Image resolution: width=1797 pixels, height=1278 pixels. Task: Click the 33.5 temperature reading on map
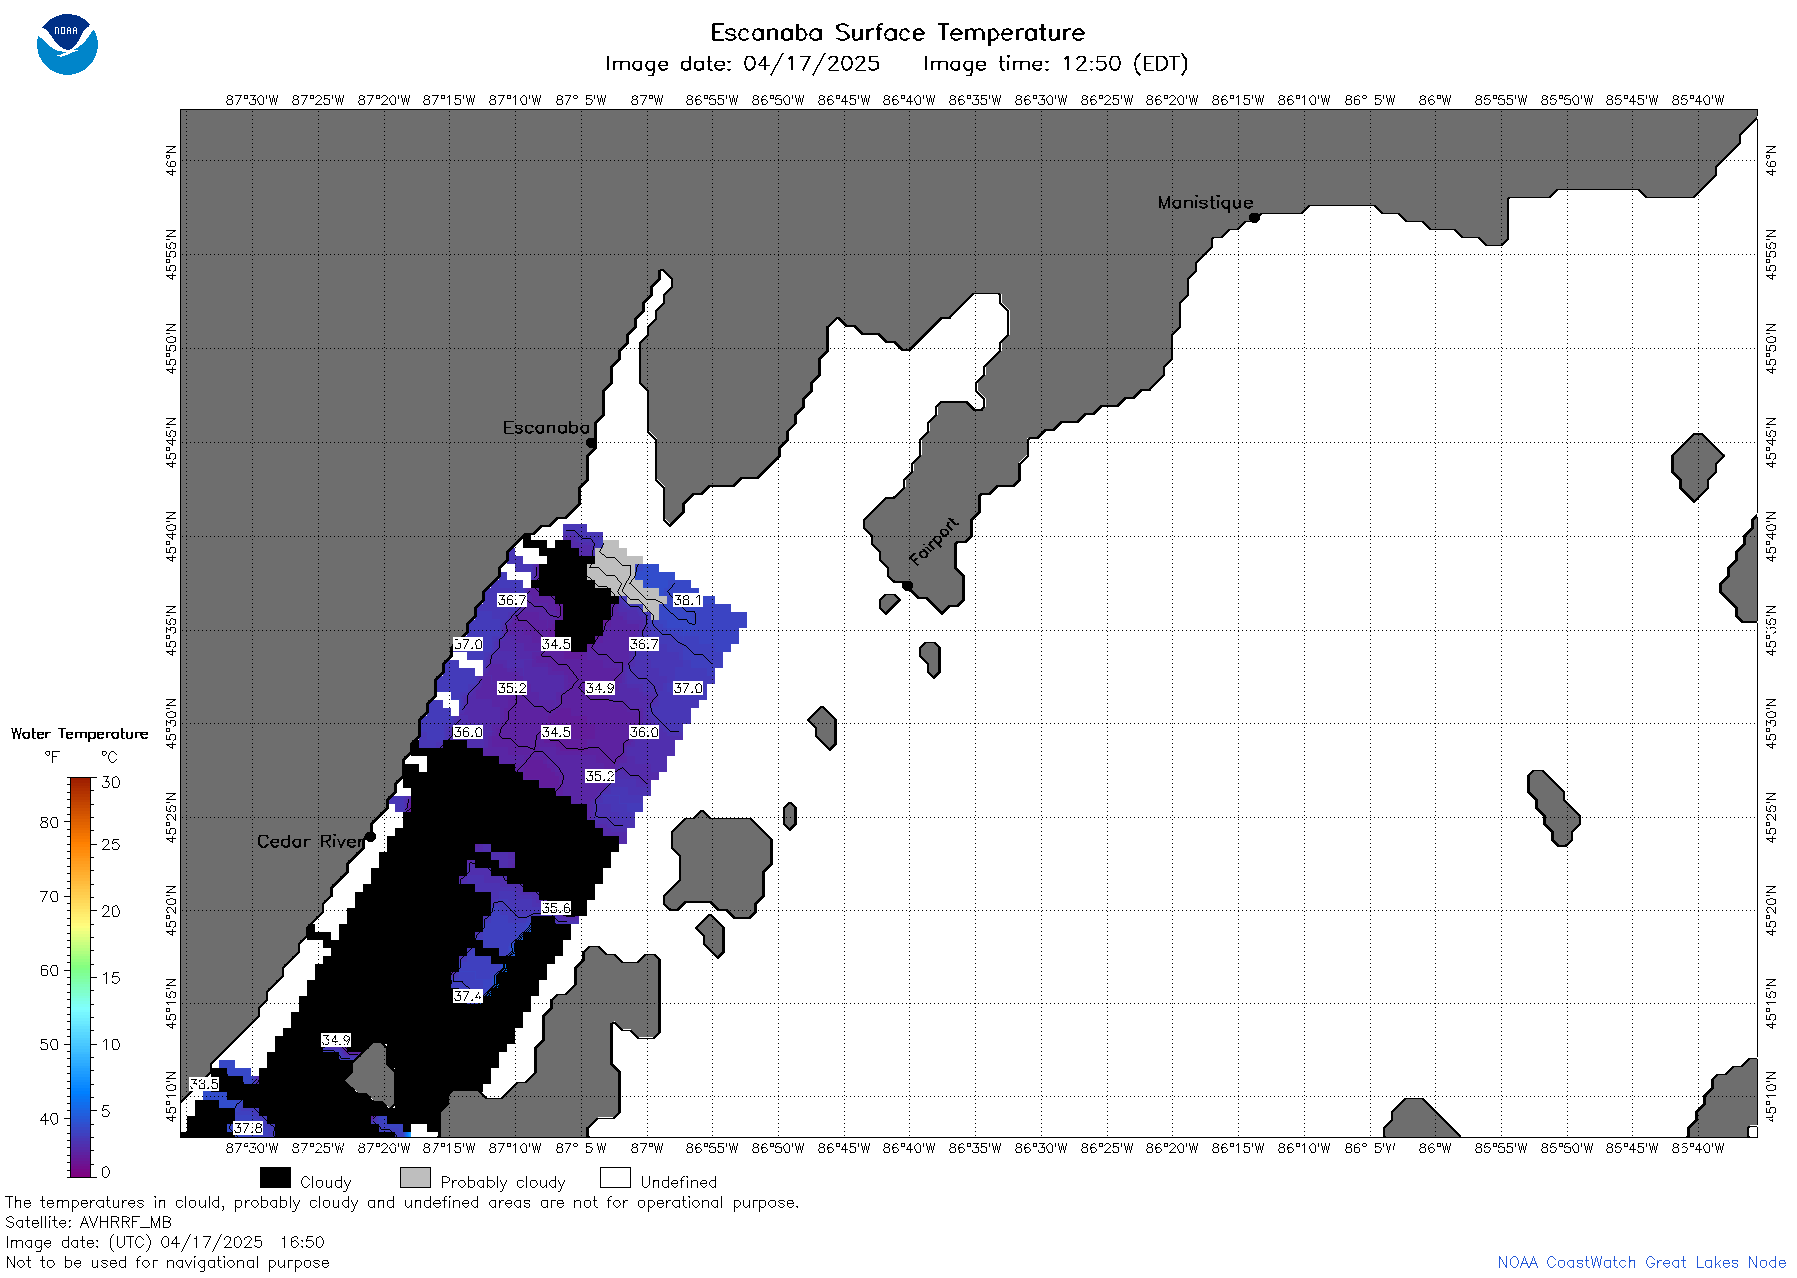(x=204, y=1084)
